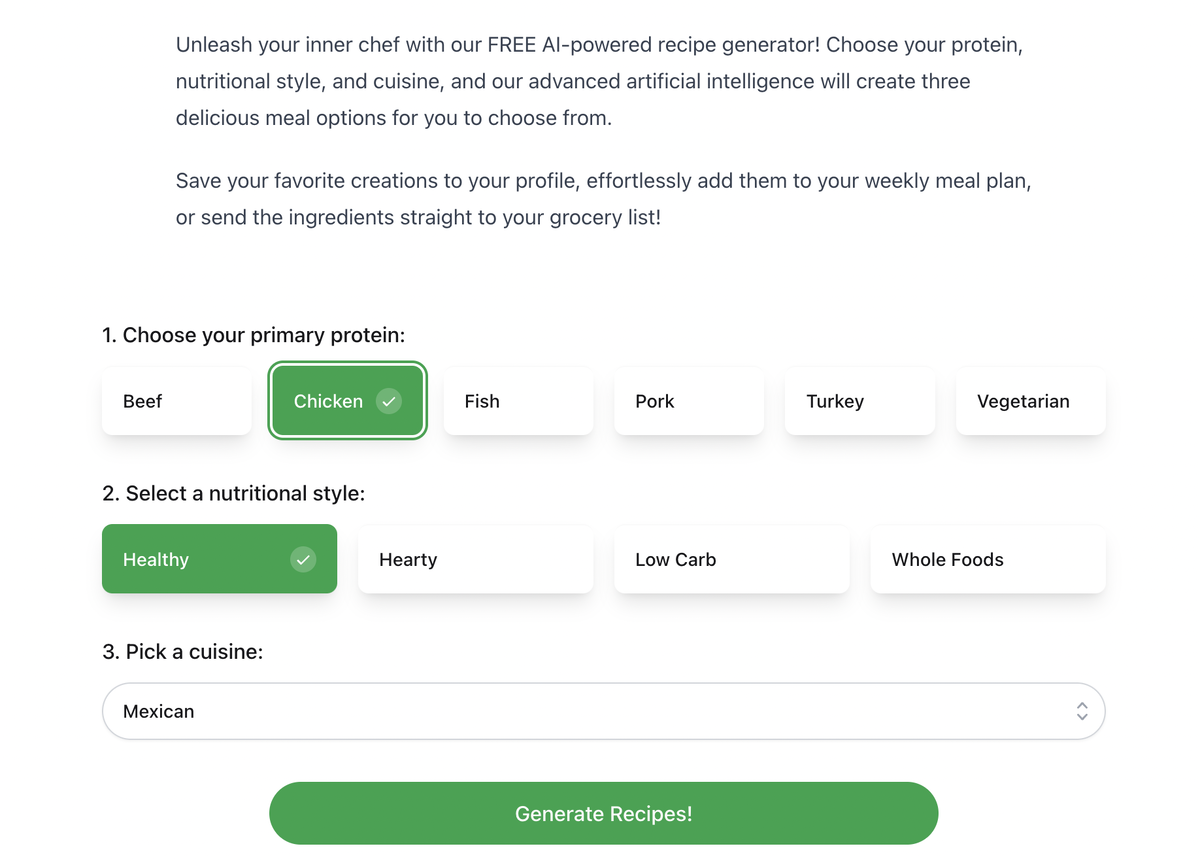The image size is (1200, 861).
Task: Click the "Unleash your inner chef" paragraph
Action: [x=598, y=81]
